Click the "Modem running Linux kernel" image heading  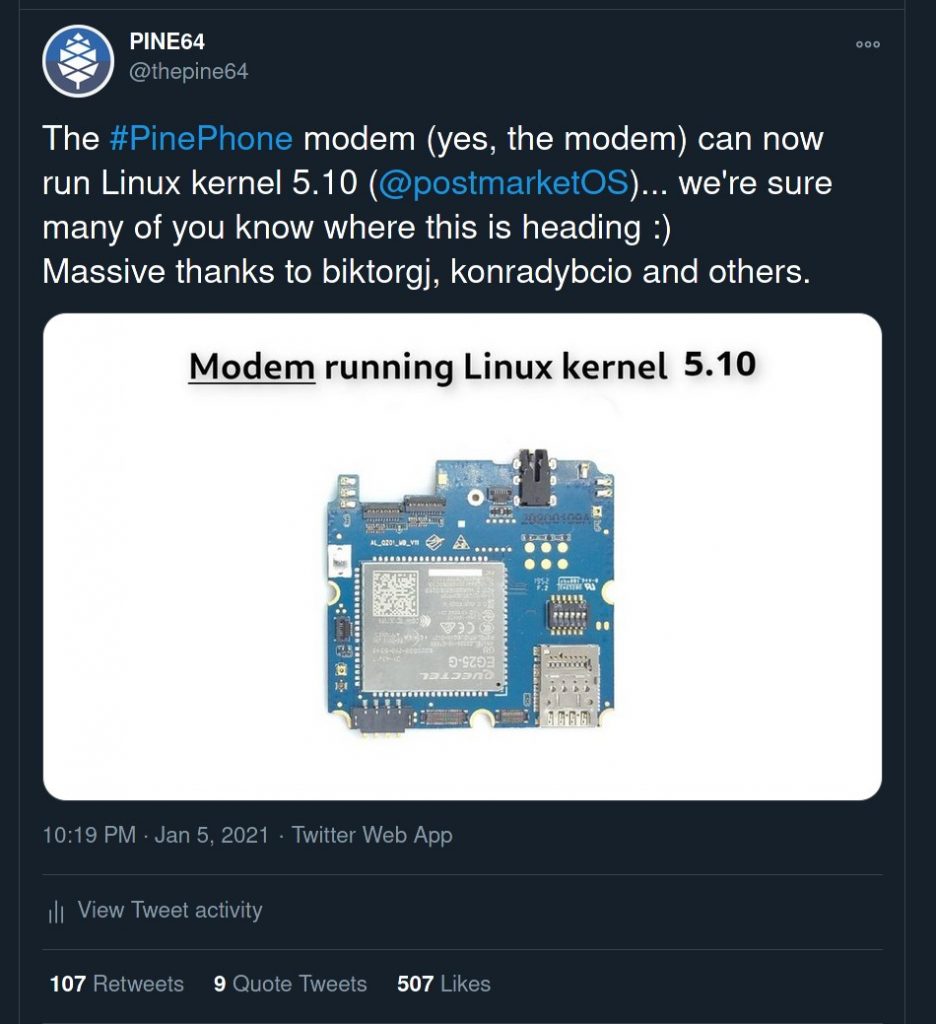pyautogui.click(x=428, y=369)
